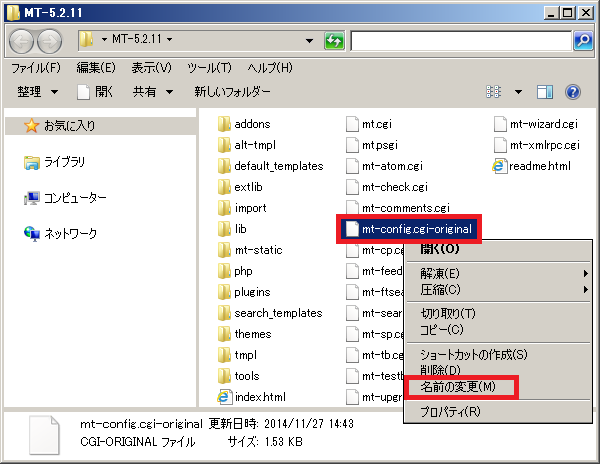Open the ヘルプ(H) menu
The width and height of the screenshot is (600, 464).
point(270,68)
